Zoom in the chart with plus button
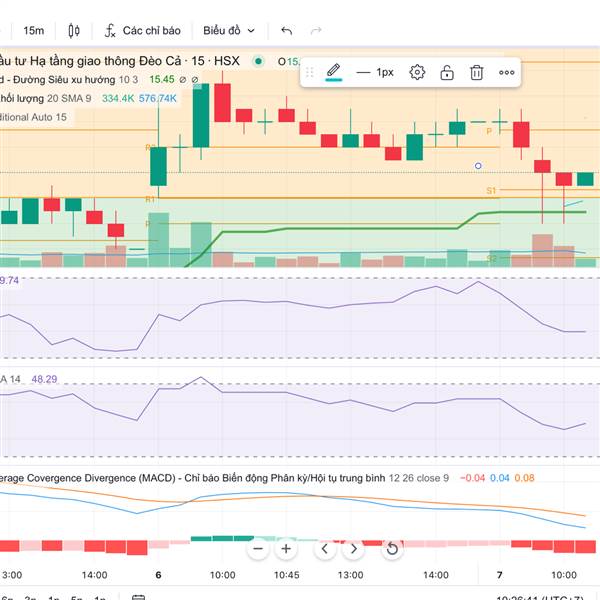The image size is (600, 600). [286, 549]
